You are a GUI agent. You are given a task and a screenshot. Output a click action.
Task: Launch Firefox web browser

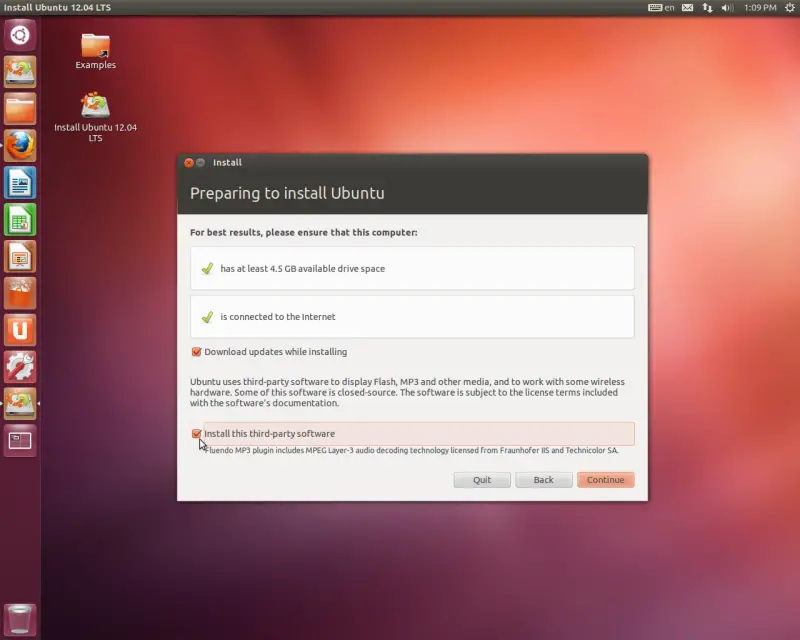(x=20, y=146)
